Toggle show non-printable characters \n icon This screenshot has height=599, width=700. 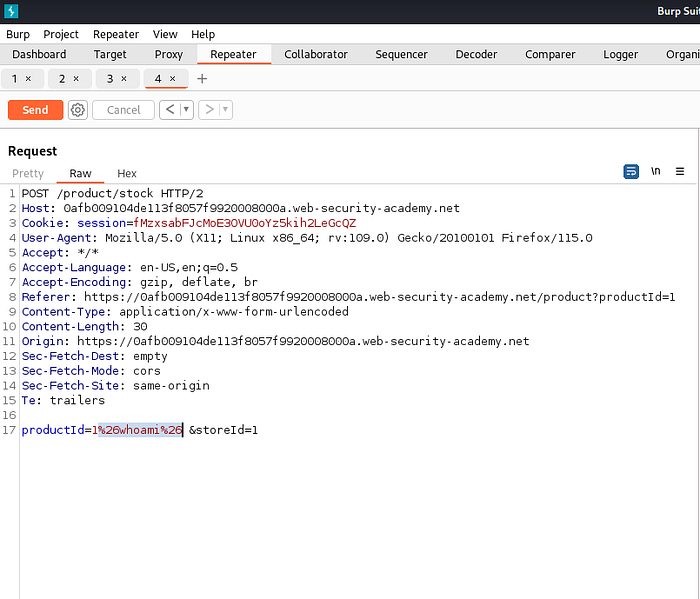coord(655,171)
